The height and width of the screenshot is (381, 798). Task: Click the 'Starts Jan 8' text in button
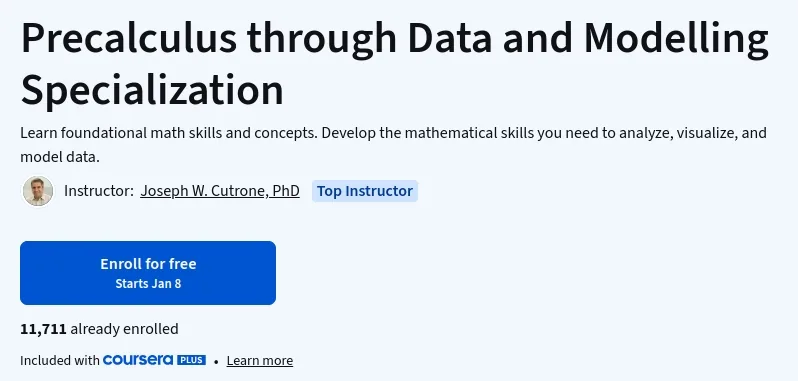point(148,283)
